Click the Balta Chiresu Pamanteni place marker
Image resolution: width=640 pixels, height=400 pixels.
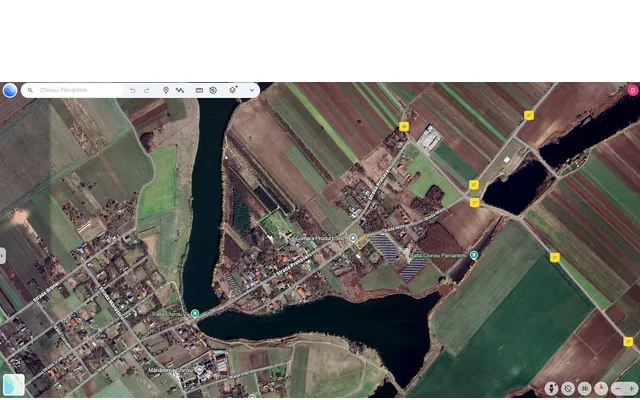click(474, 255)
